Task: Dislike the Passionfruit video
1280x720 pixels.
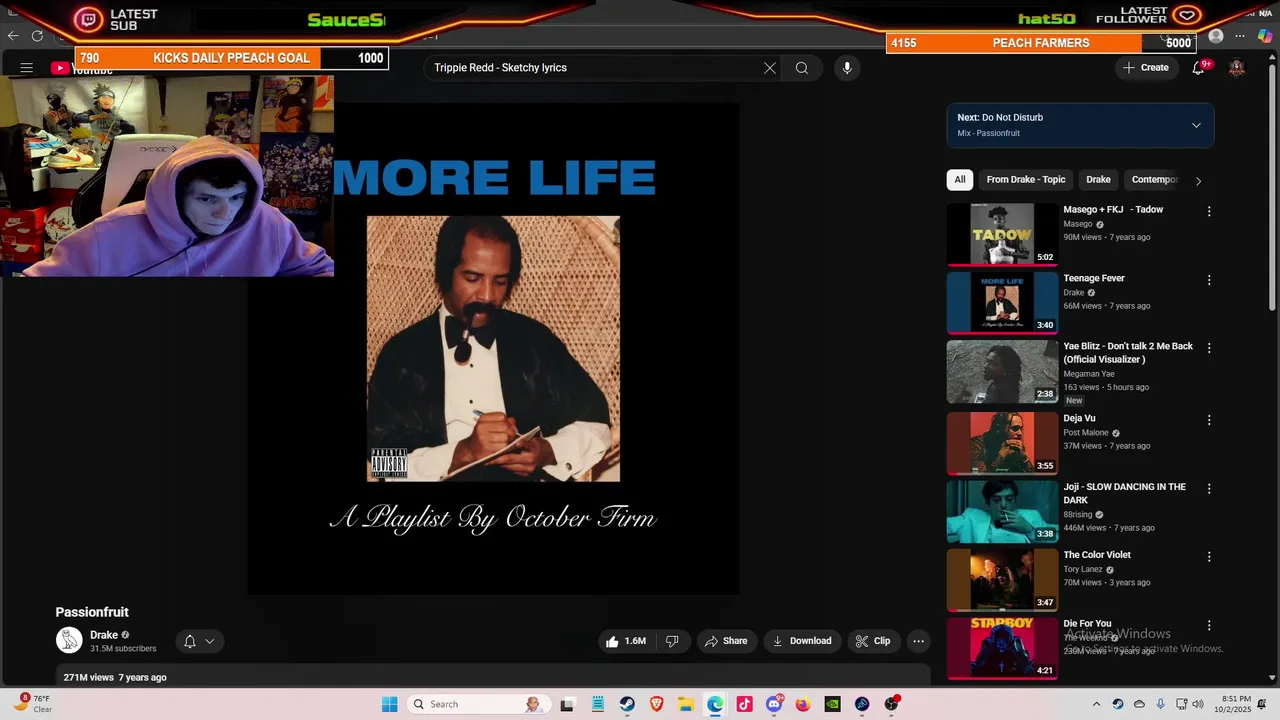Action: click(x=672, y=641)
